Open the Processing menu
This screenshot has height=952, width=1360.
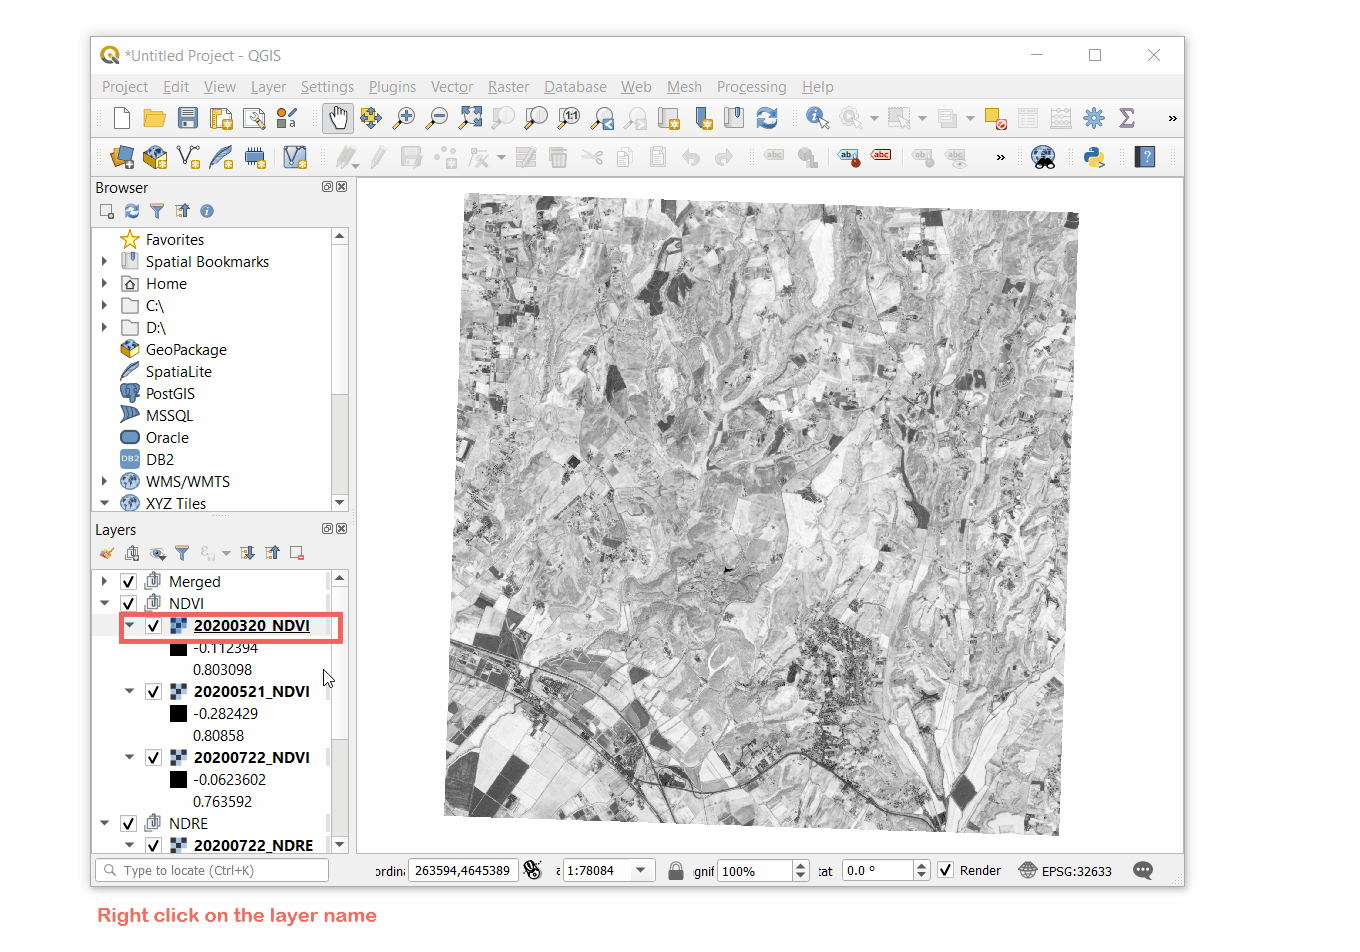click(751, 87)
